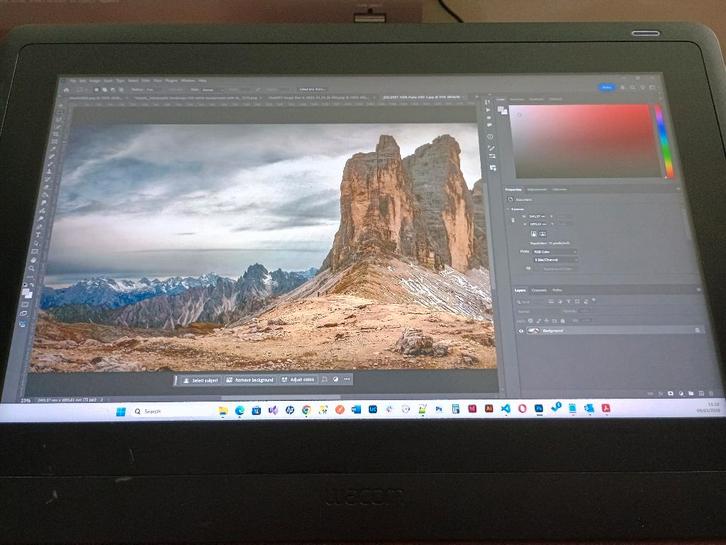Click the blue Share button
726x545 pixels.
[x=607, y=87]
